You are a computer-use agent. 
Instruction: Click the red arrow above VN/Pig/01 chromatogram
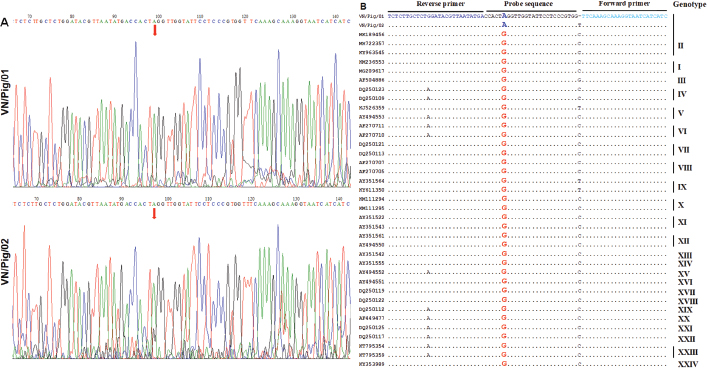pos(155,30)
